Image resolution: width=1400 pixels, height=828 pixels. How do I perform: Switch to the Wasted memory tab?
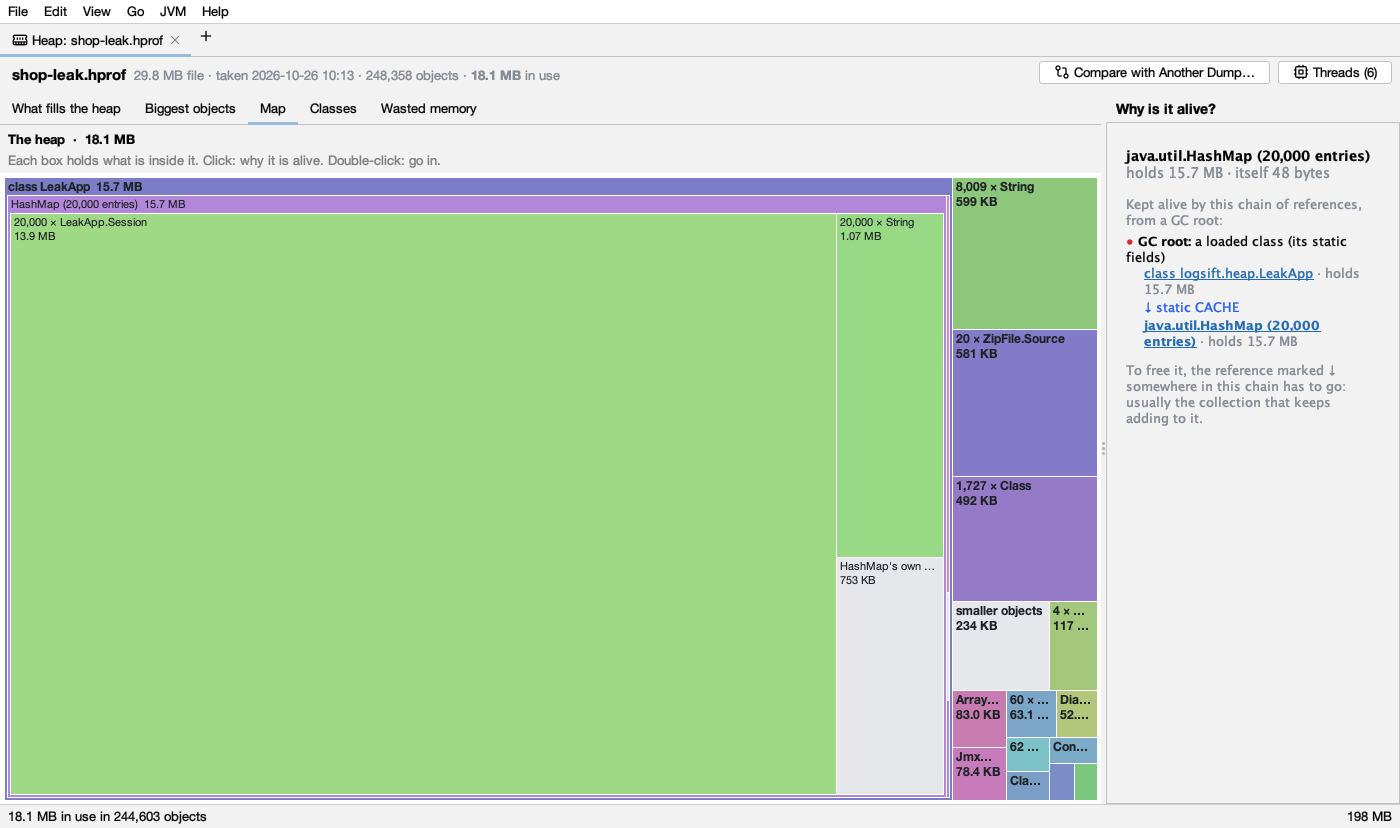[428, 108]
